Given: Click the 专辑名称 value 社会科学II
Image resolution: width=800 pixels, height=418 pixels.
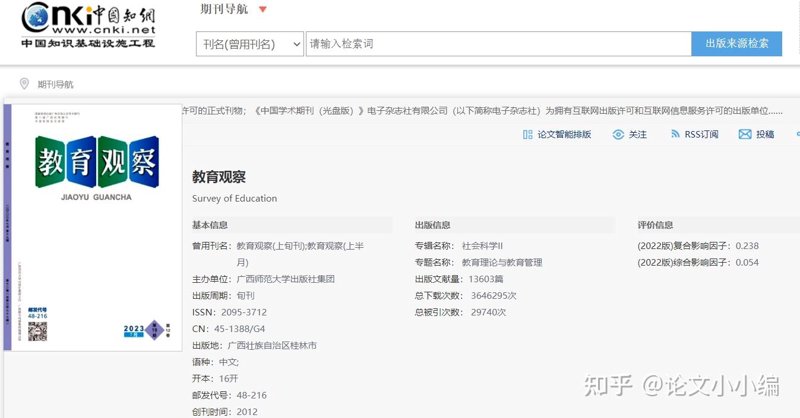Looking at the screenshot, I should tap(482, 246).
